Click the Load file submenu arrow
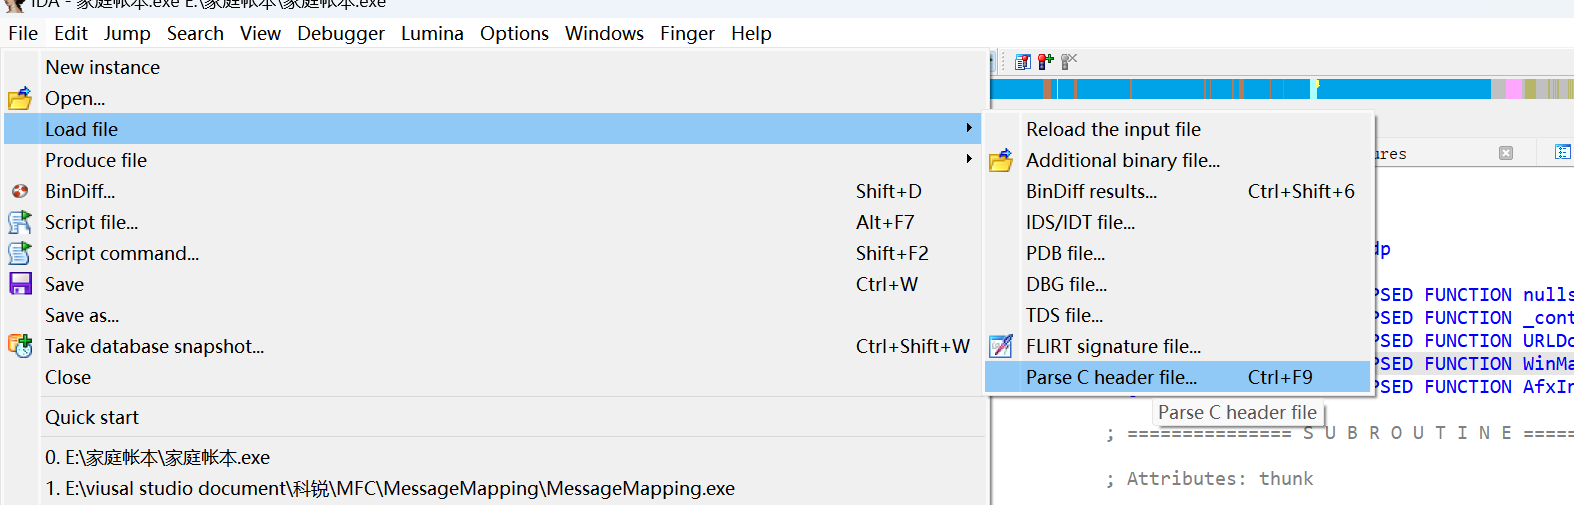Screen dimensions: 1574x505 coord(968,129)
